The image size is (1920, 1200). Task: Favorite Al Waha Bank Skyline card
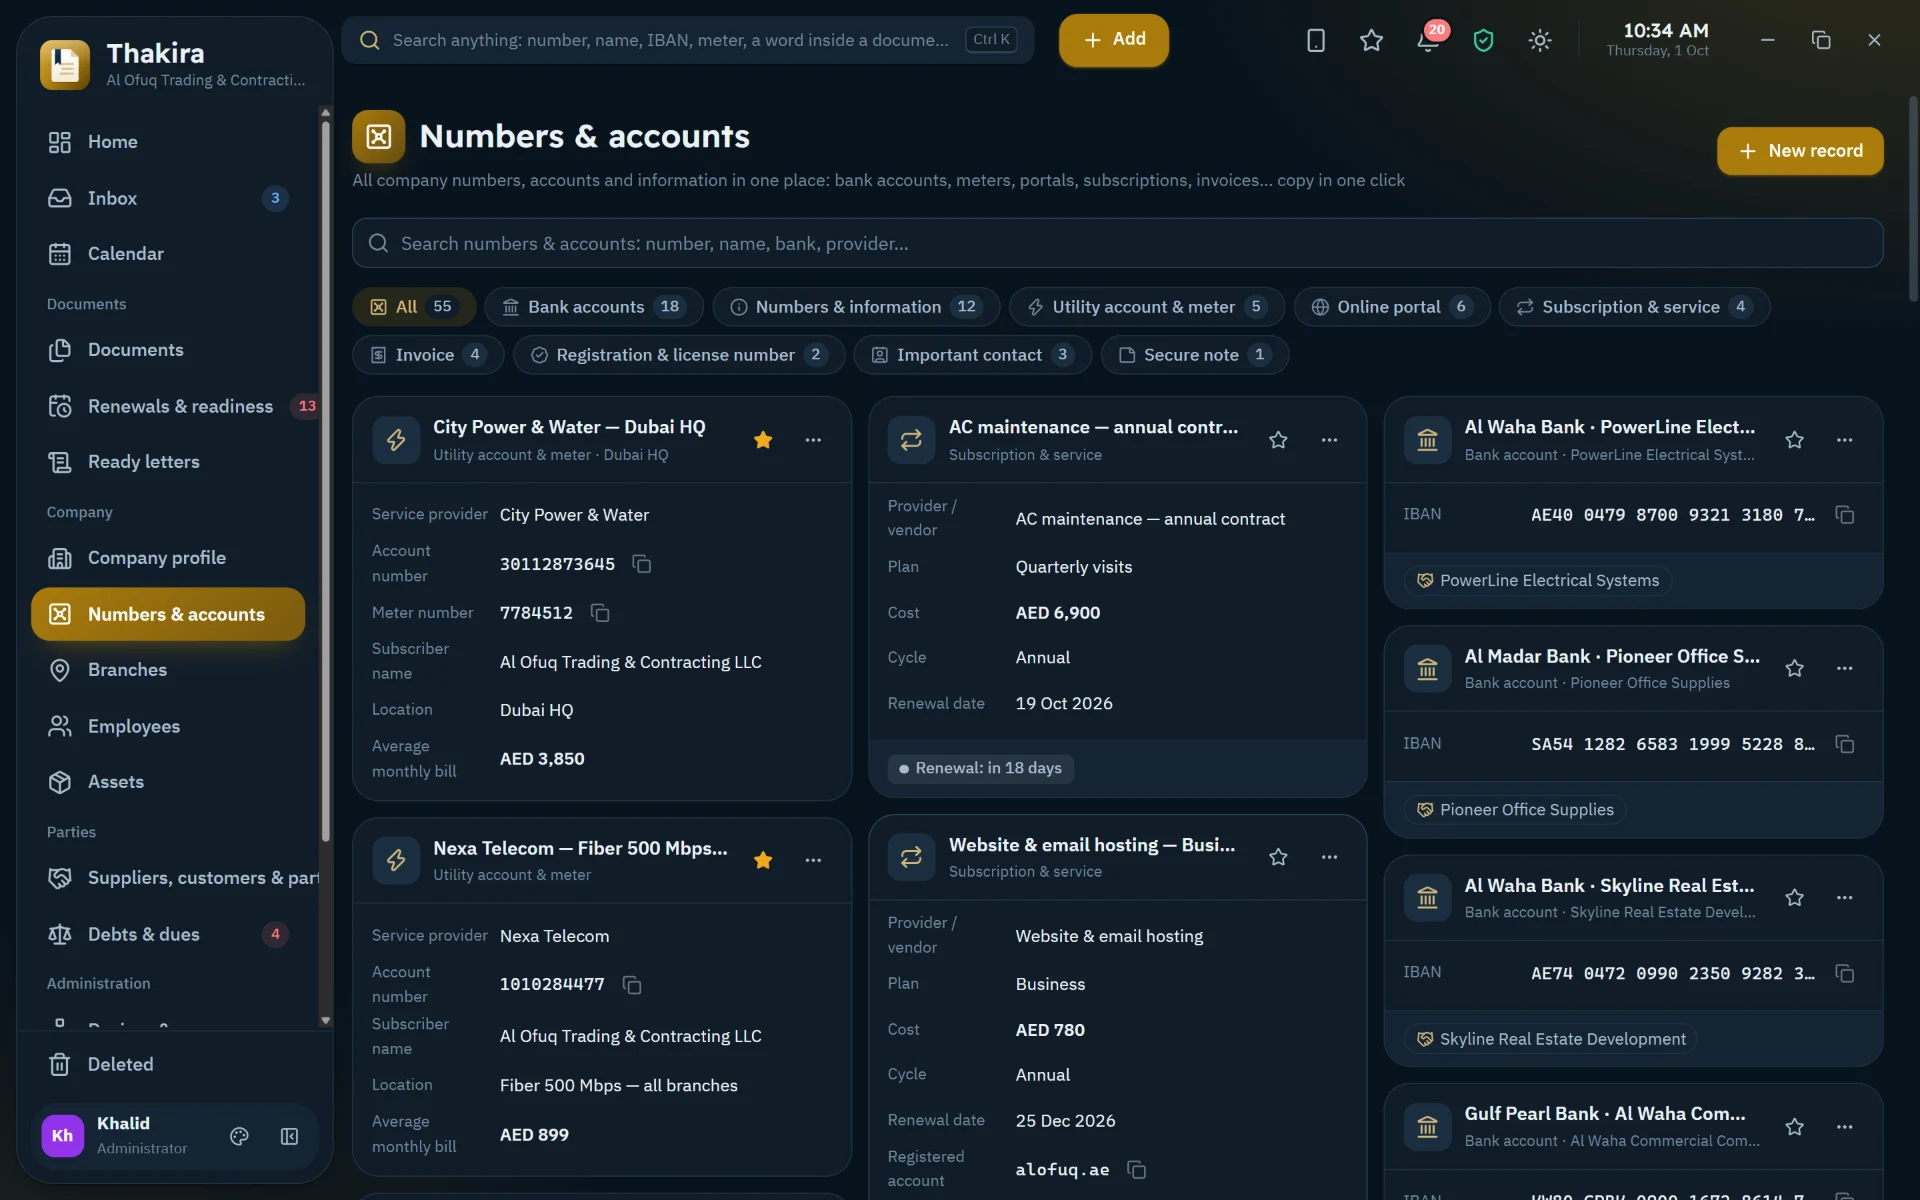pyautogui.click(x=1795, y=898)
